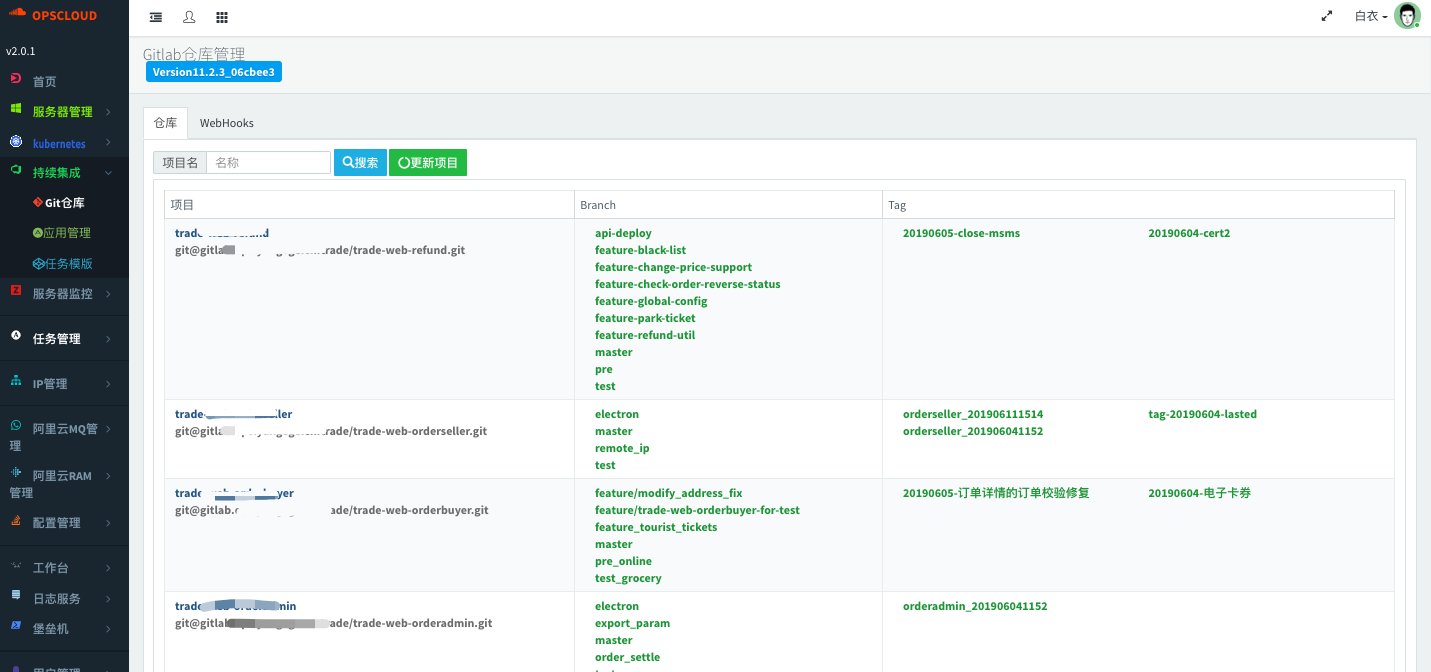
Task: Expand the 日志服务 menu chevron
Action: click(x=108, y=599)
